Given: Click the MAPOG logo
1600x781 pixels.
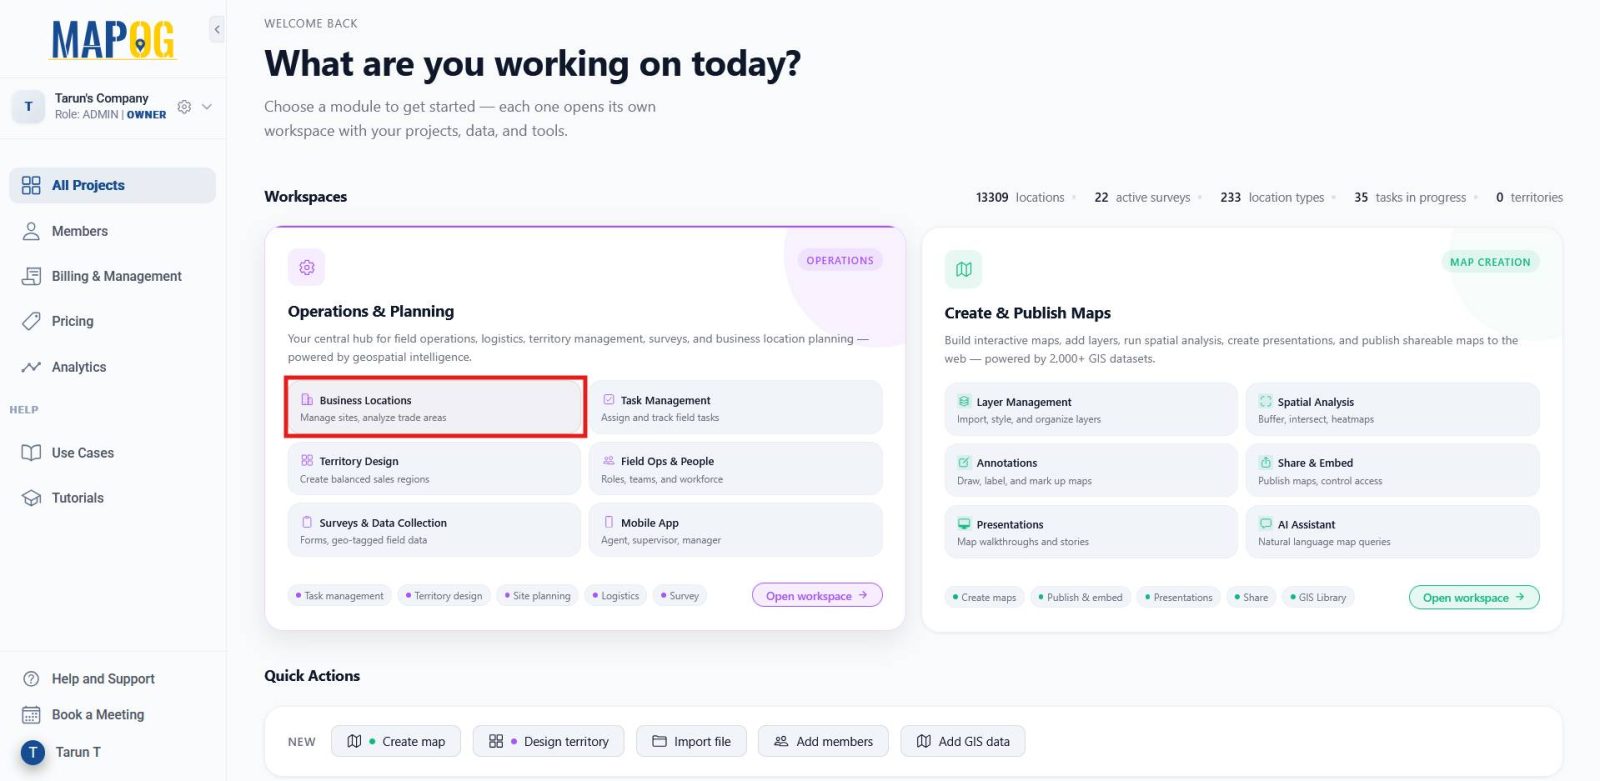Looking at the screenshot, I should (113, 40).
